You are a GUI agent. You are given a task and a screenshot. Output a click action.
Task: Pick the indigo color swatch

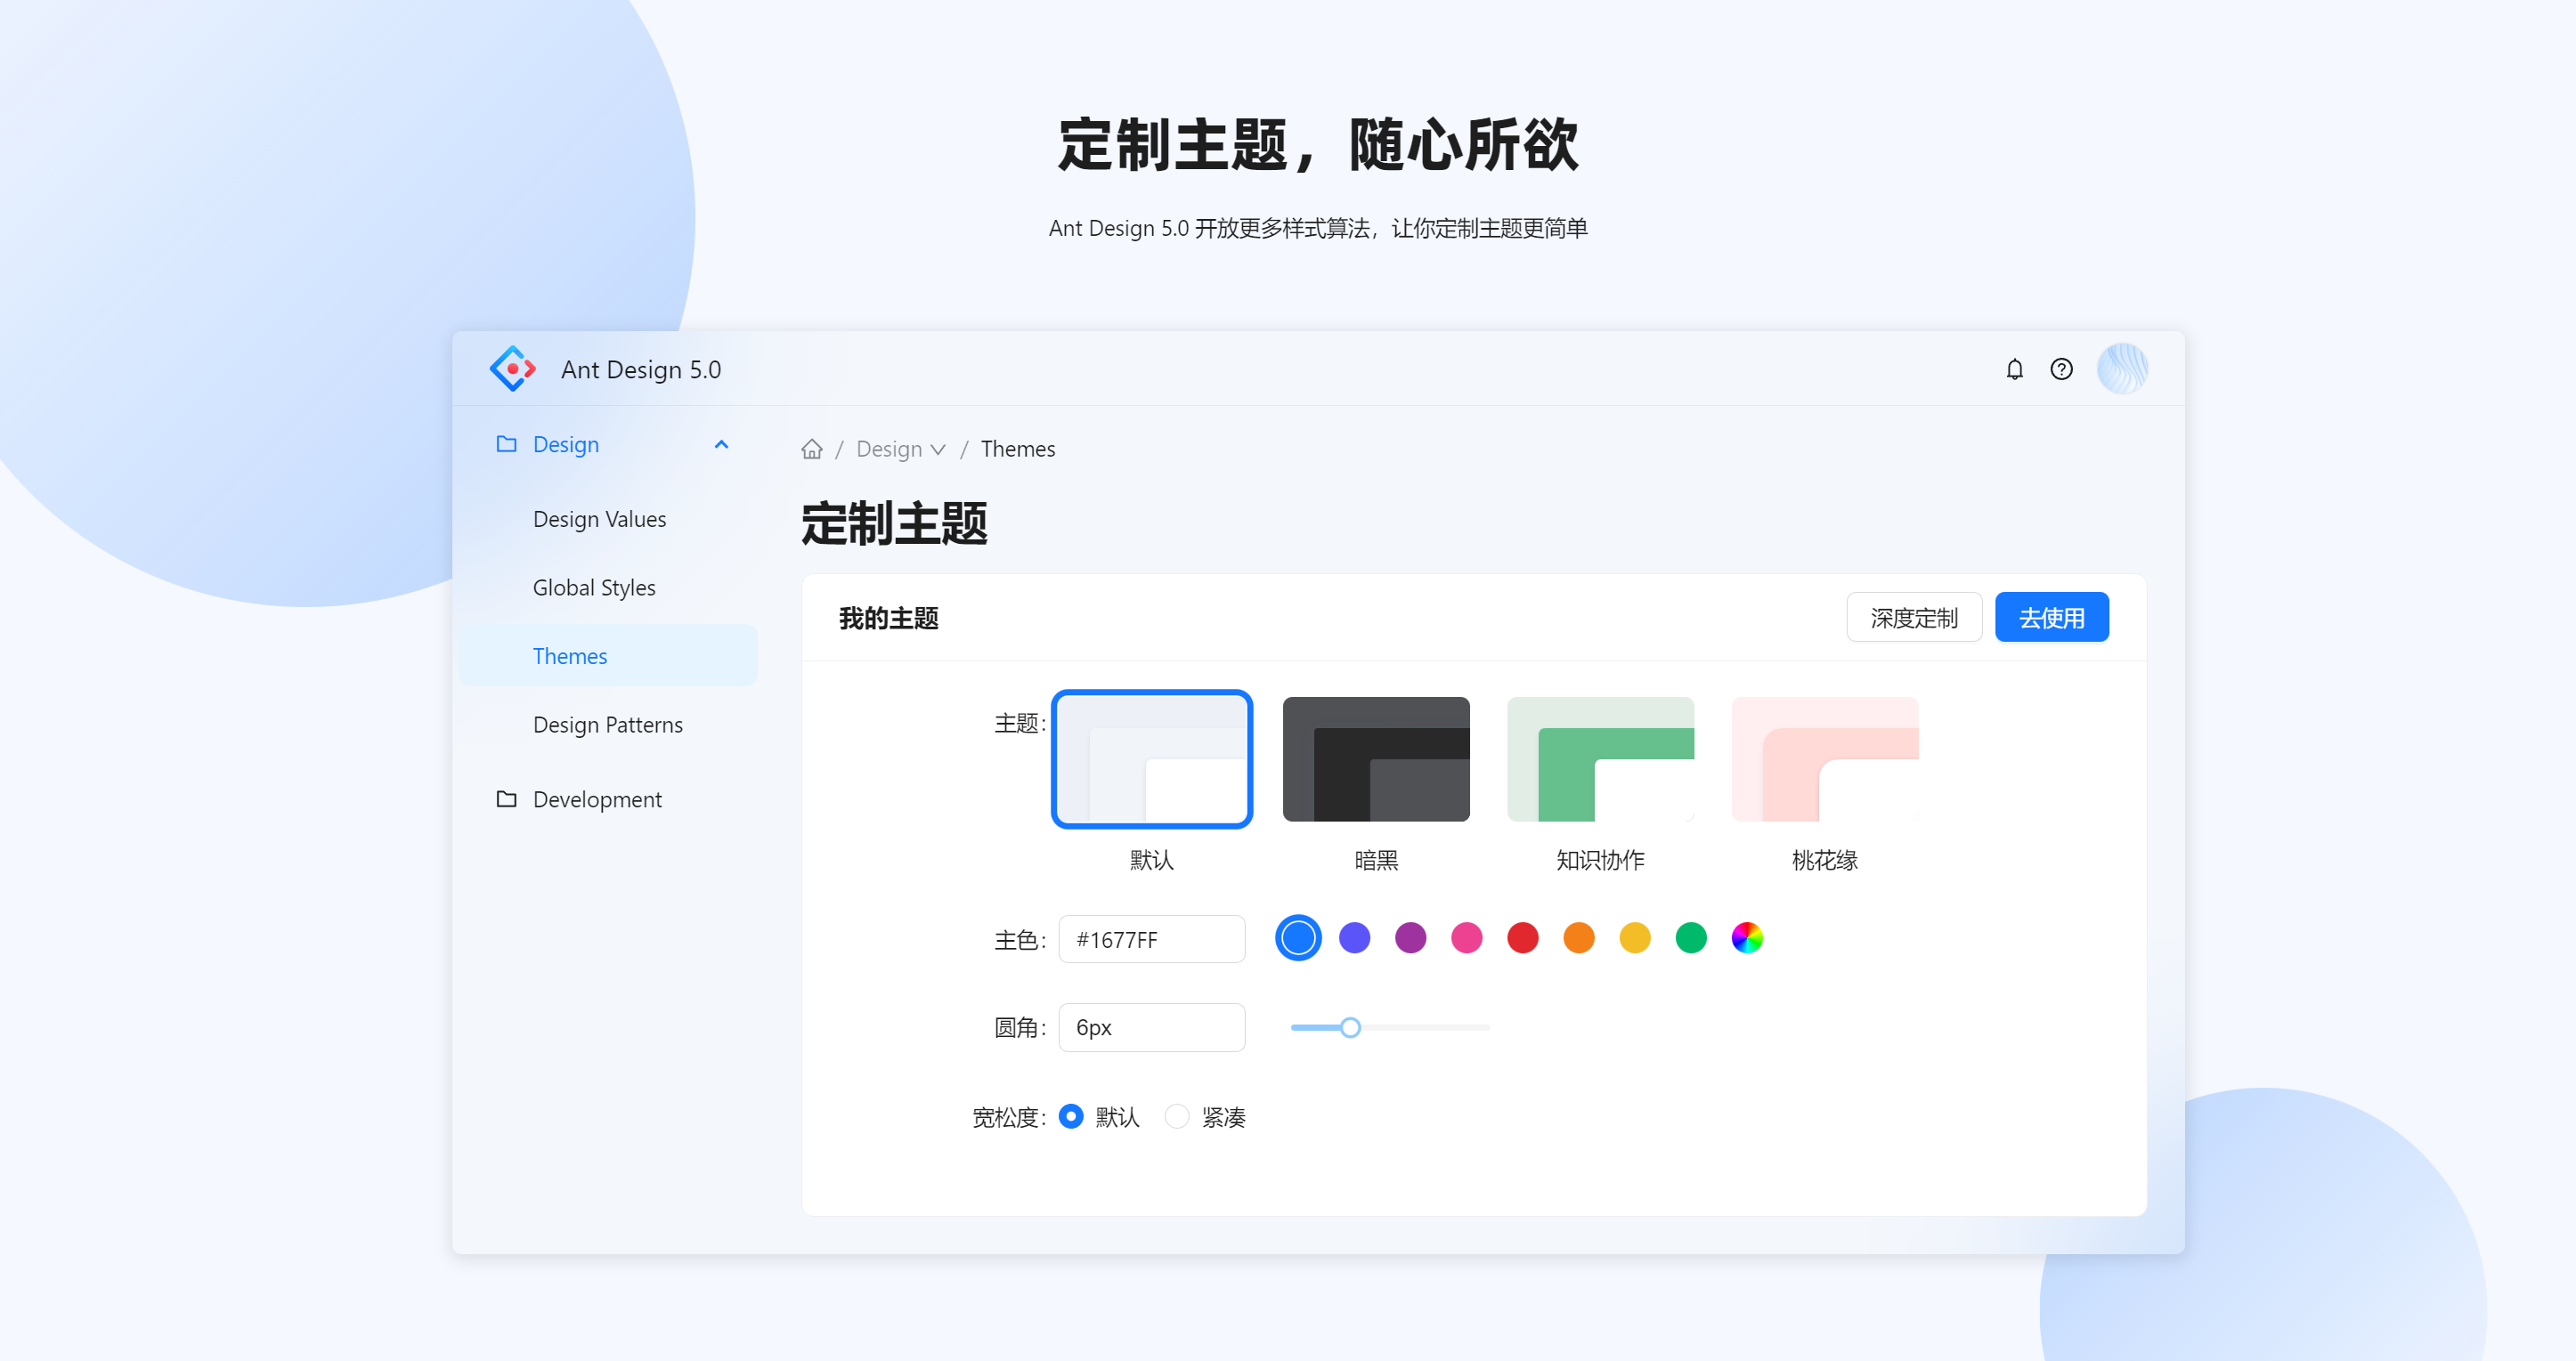pyautogui.click(x=1354, y=938)
